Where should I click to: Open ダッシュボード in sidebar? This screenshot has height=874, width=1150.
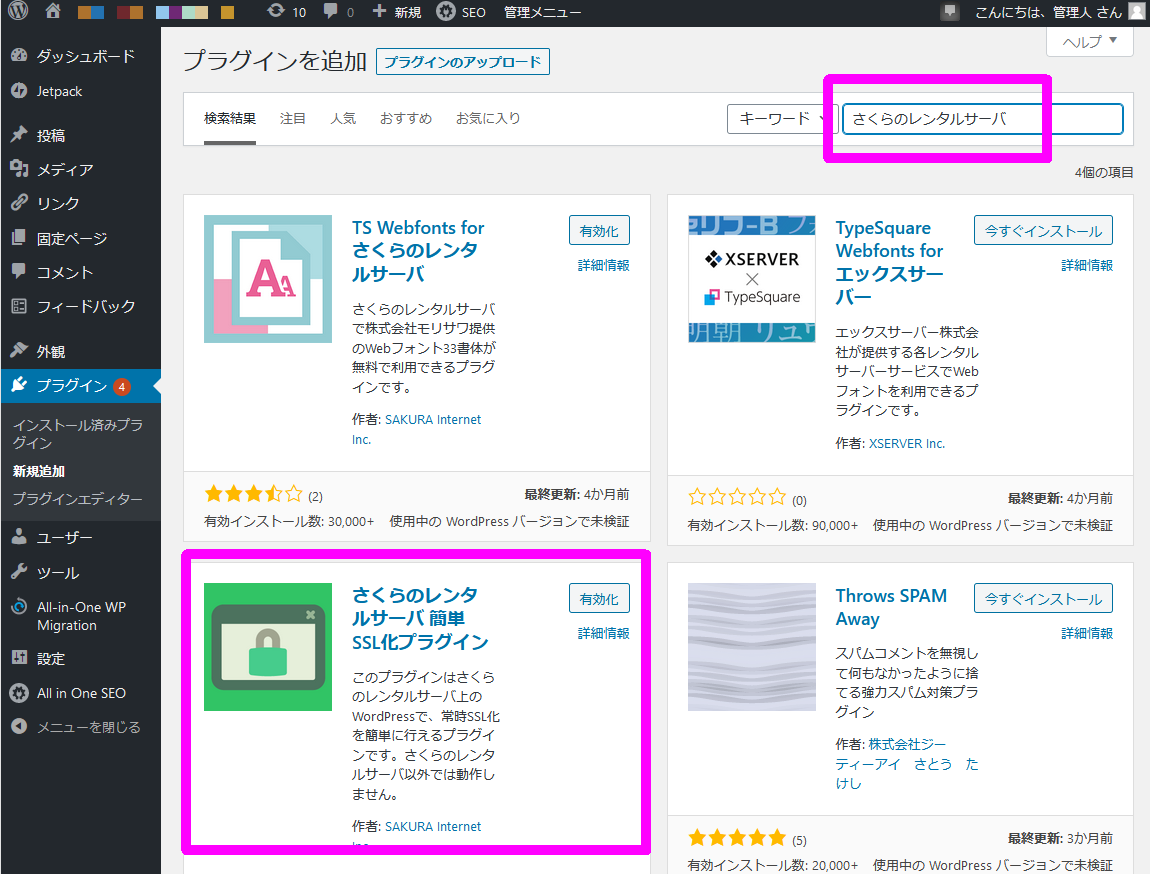(x=81, y=56)
